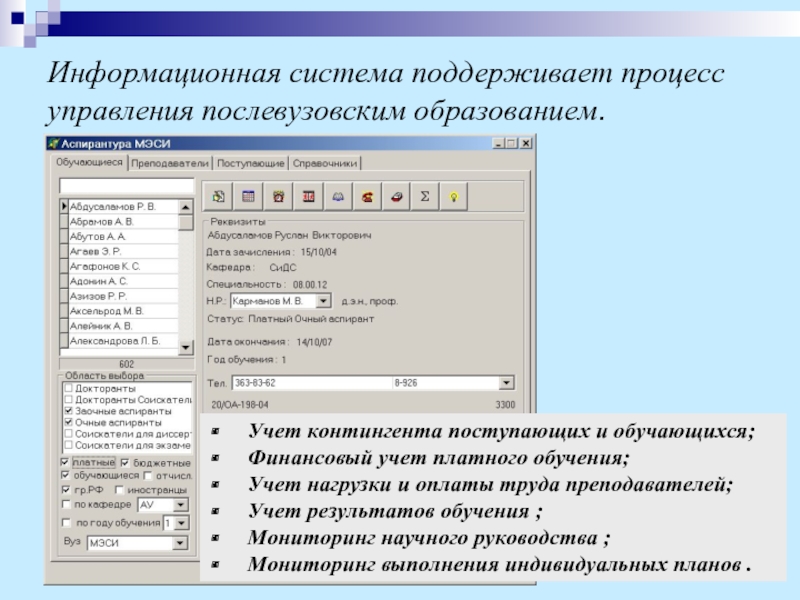This screenshot has width=800, height=600.
Task: Open the кафедра АУ dropdown
Action: 181,505
